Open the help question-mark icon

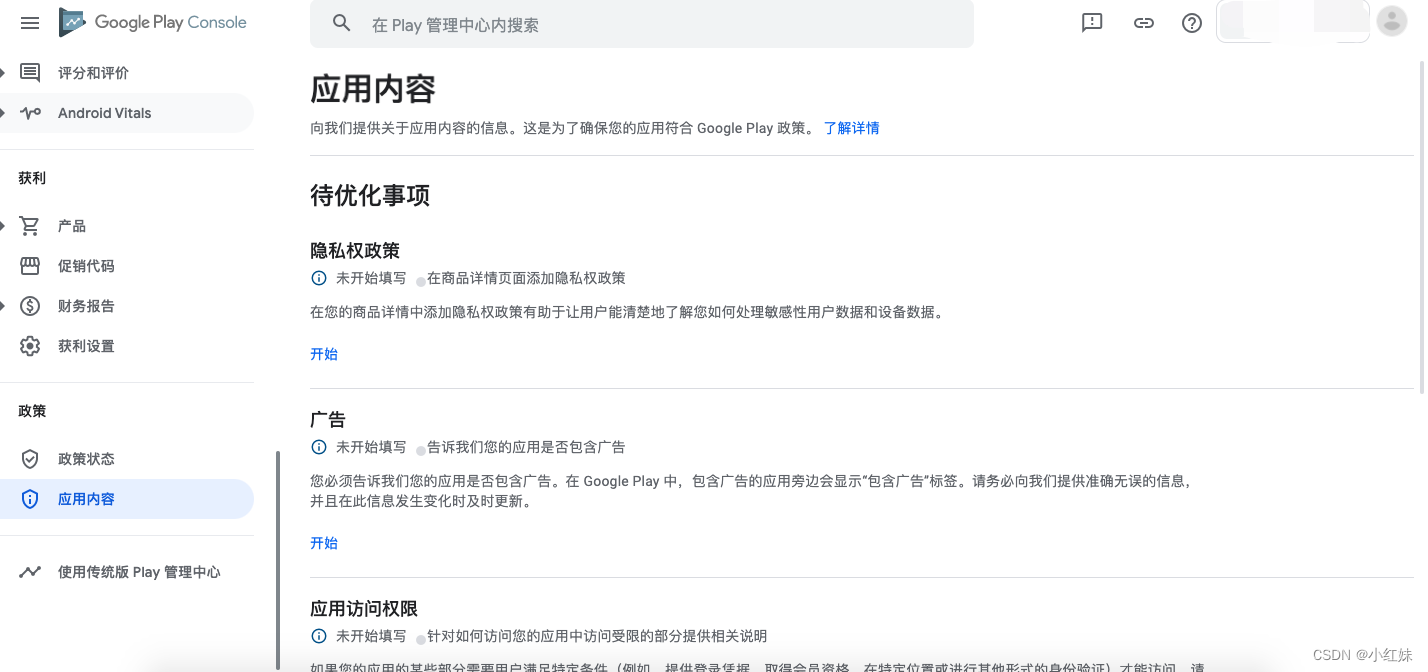coord(1191,22)
